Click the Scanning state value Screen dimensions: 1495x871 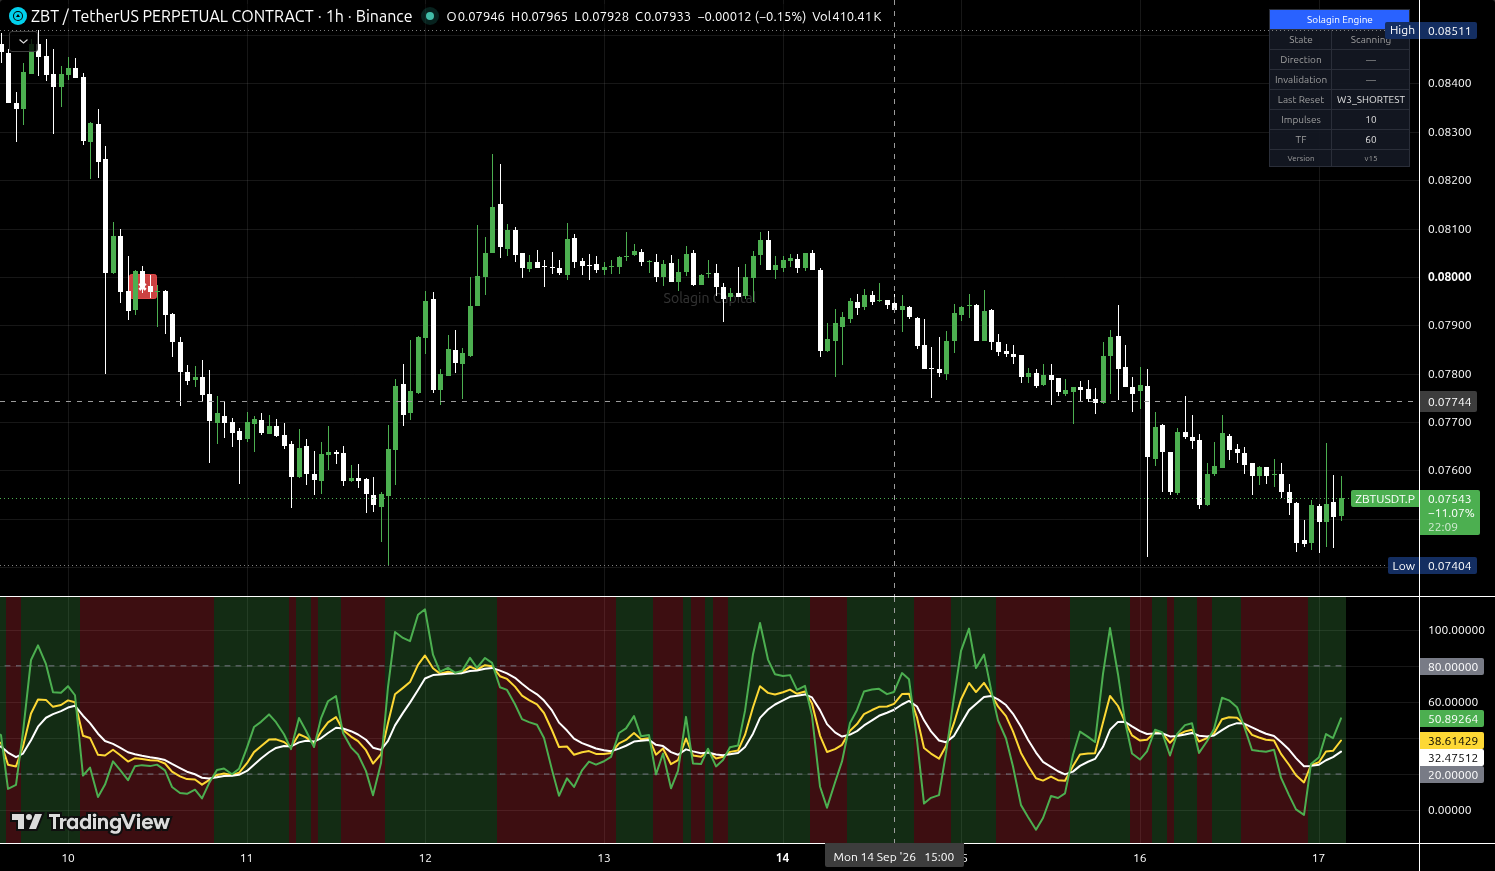pyautogui.click(x=1370, y=40)
